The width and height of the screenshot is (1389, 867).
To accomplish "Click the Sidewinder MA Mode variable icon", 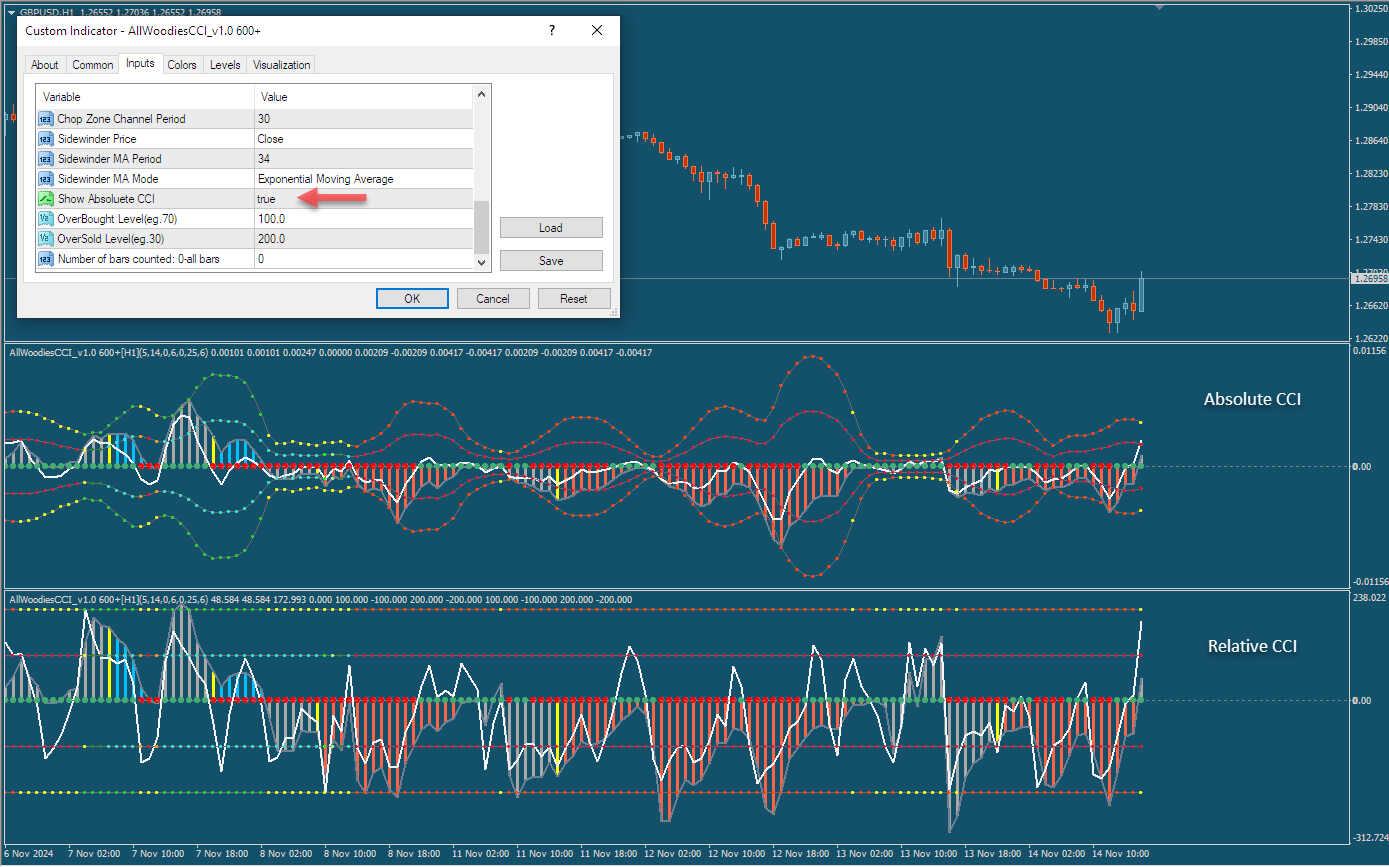I will coord(45,179).
